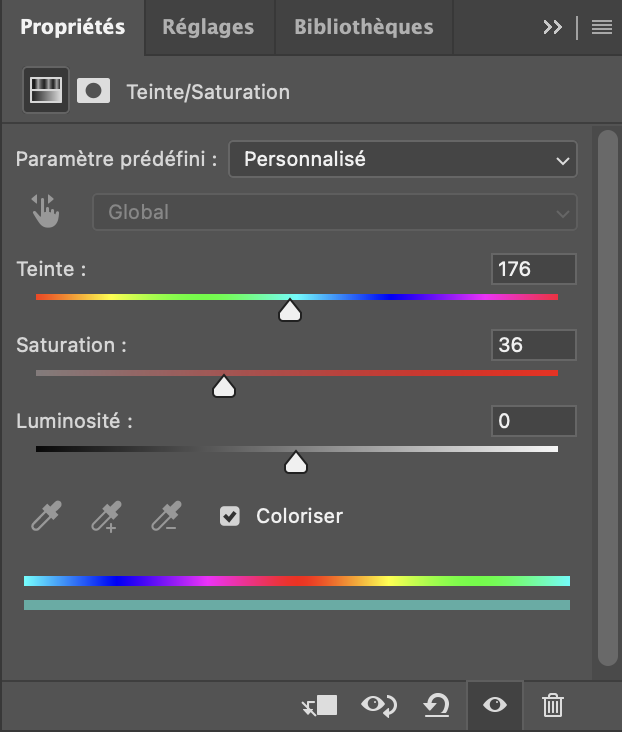This screenshot has height=732, width=622.
Task: Toggle layer visibility eye icon
Action: click(x=494, y=706)
